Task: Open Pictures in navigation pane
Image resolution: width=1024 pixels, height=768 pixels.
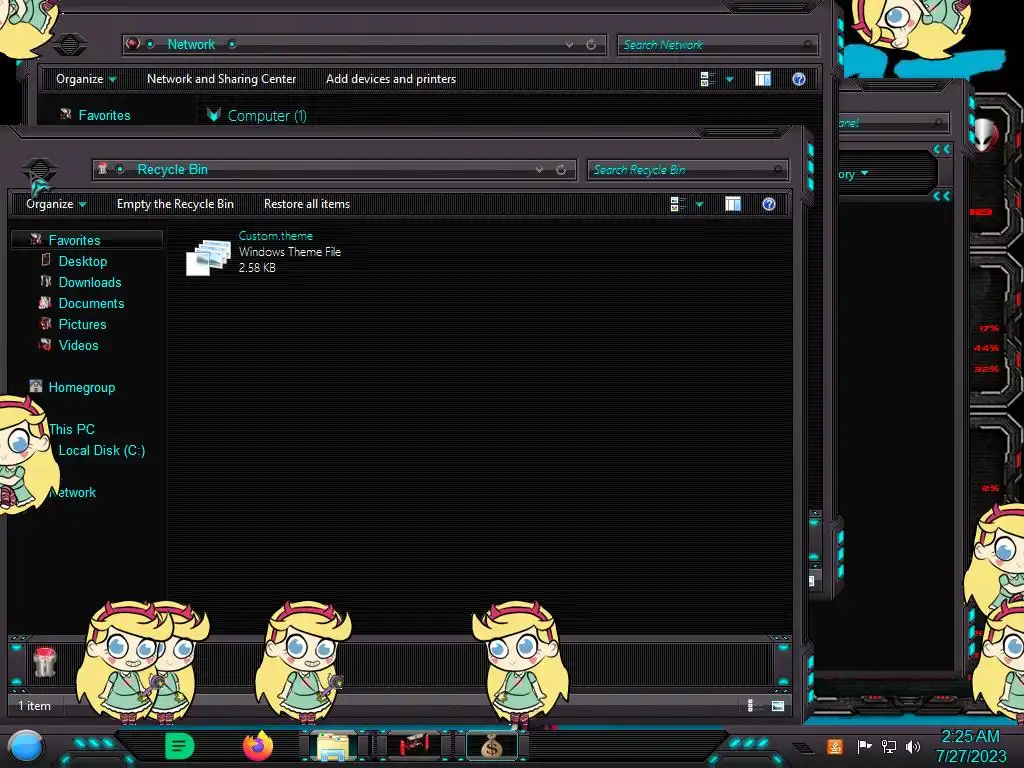Action: (82, 324)
